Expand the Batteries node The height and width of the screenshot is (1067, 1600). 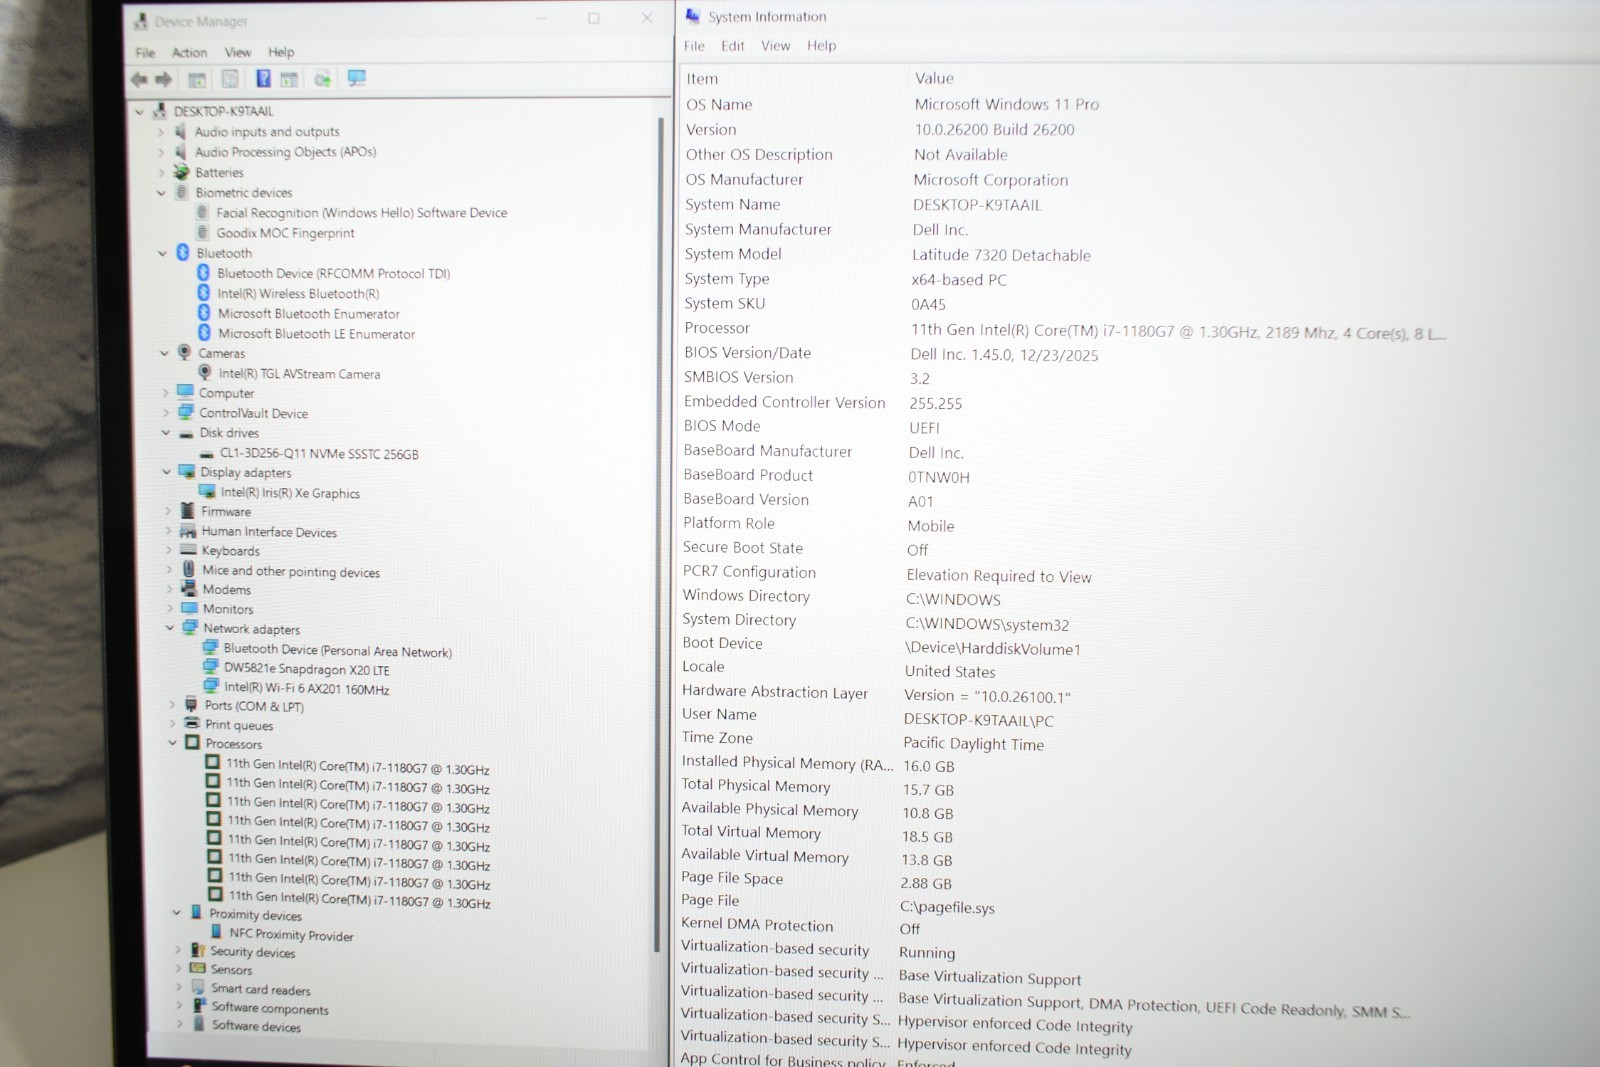(x=161, y=172)
